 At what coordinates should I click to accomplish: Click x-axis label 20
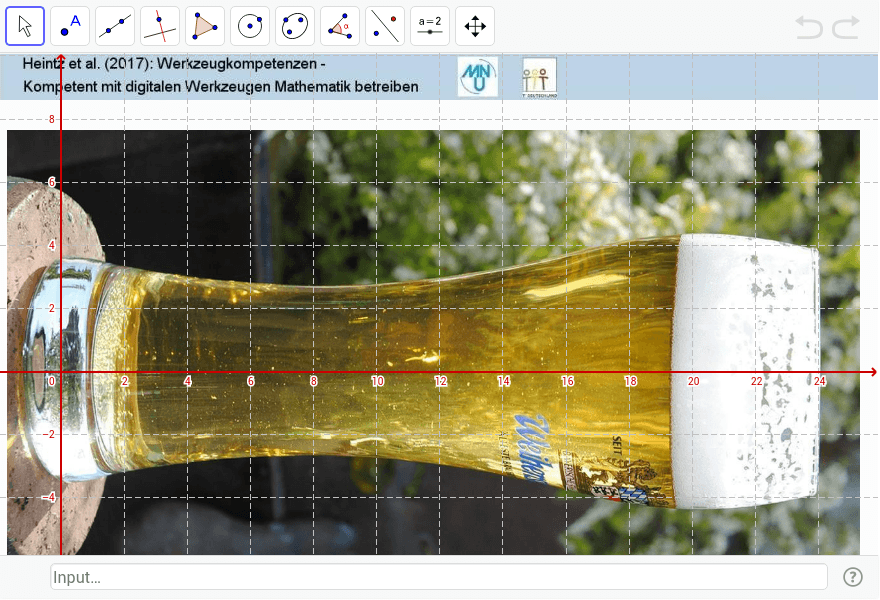point(694,381)
